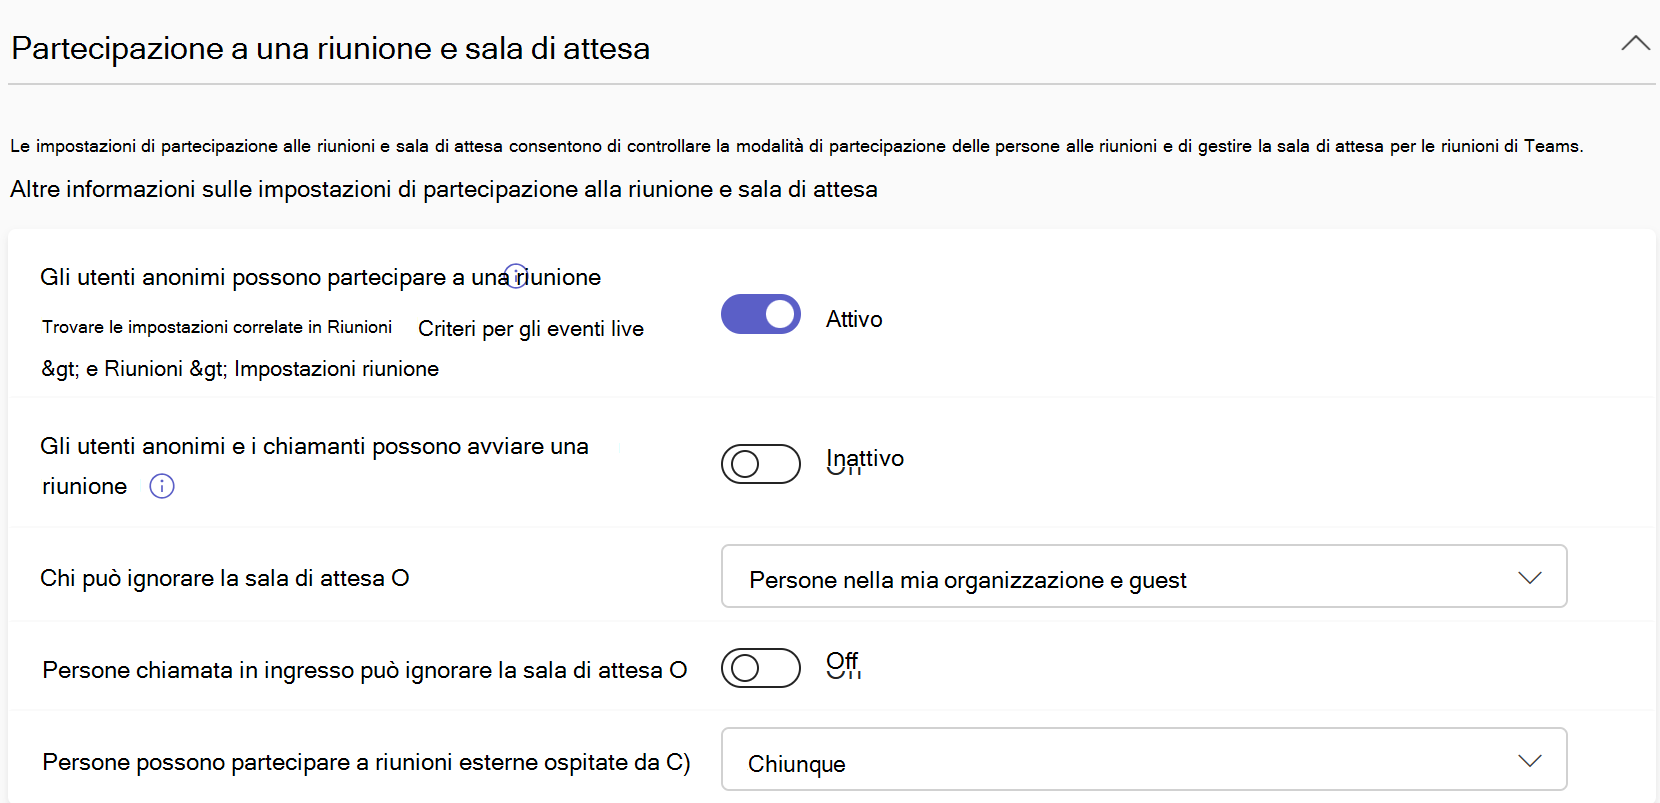Click the chevron on the lobby bypass dropdown
This screenshot has width=1660, height=803.
[x=1529, y=576]
